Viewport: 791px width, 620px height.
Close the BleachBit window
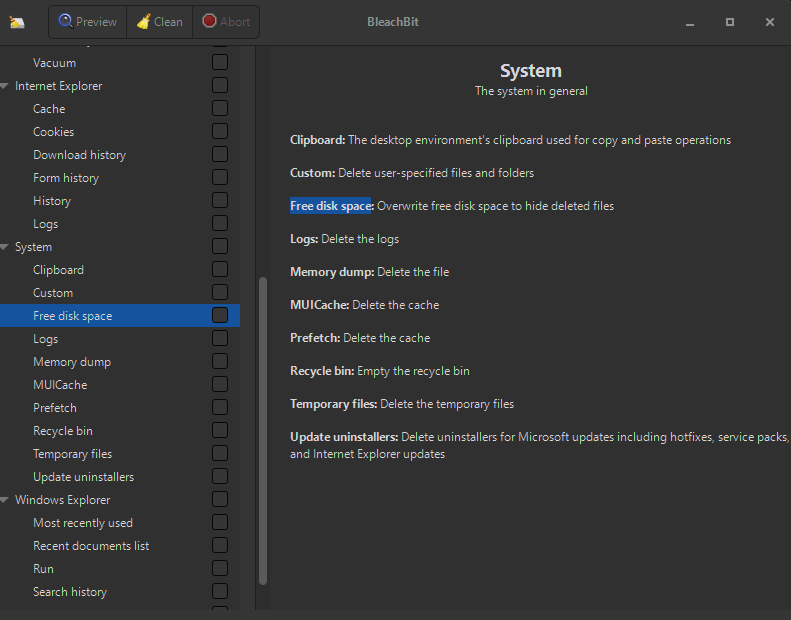(769, 22)
